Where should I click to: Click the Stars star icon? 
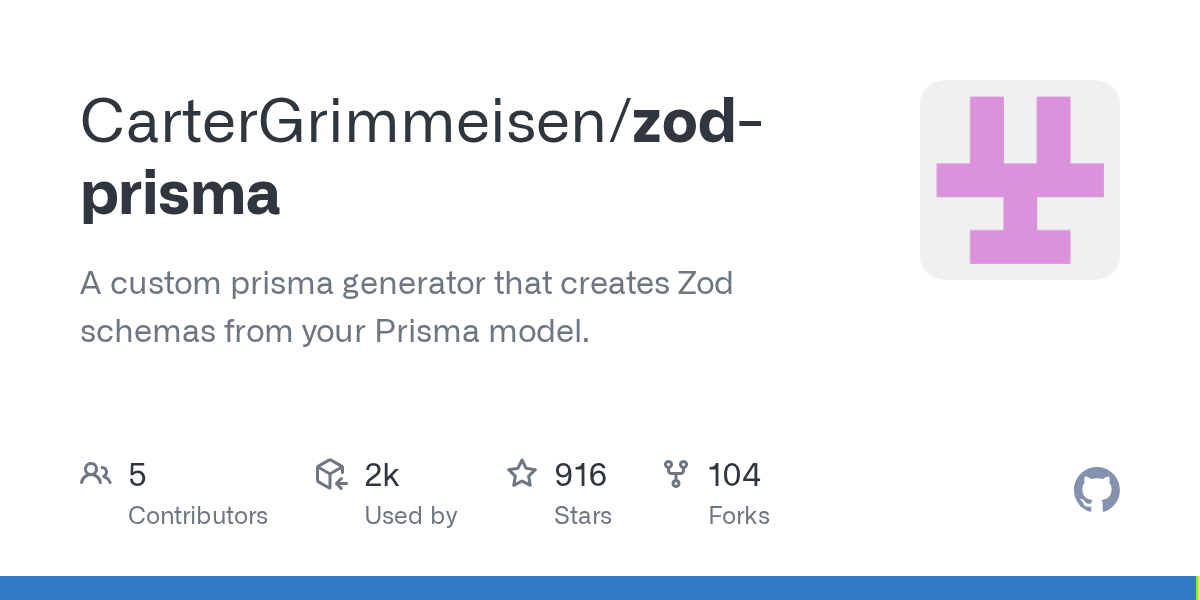click(x=522, y=474)
